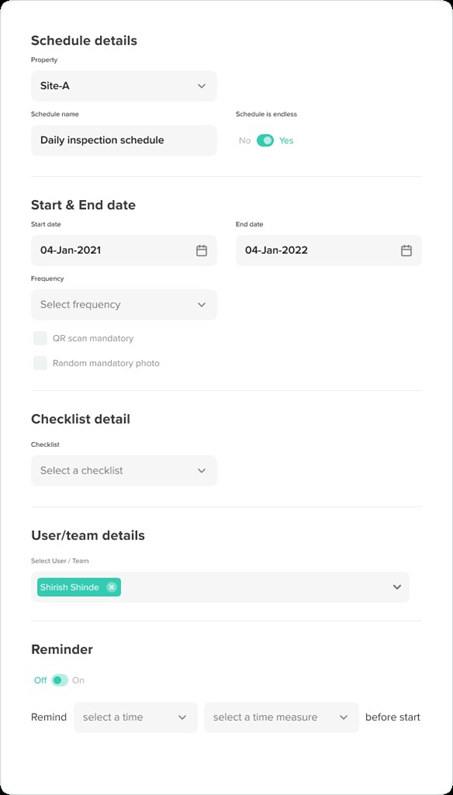
Task: Click chevron in Select User / Team field
Action: [x=397, y=587]
